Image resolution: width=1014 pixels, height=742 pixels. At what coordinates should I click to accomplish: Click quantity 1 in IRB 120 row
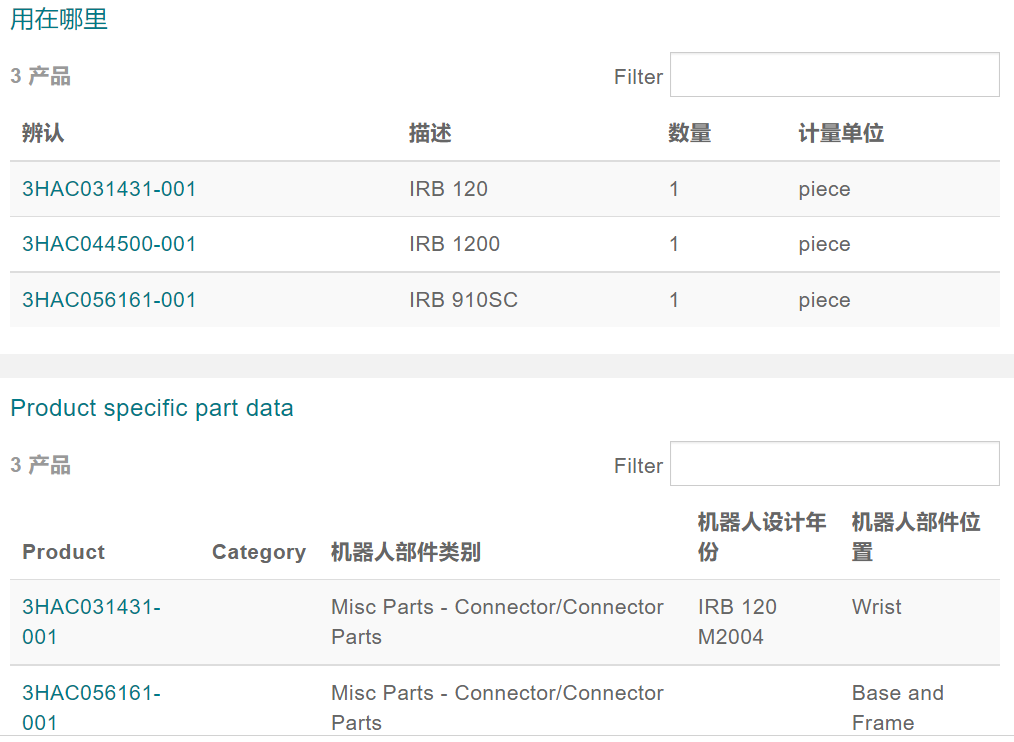[x=674, y=189]
